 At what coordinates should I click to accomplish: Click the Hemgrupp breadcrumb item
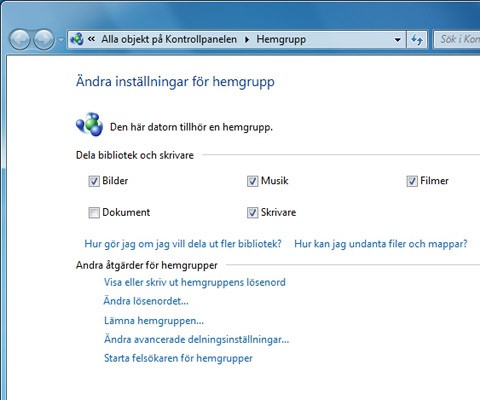(281, 39)
